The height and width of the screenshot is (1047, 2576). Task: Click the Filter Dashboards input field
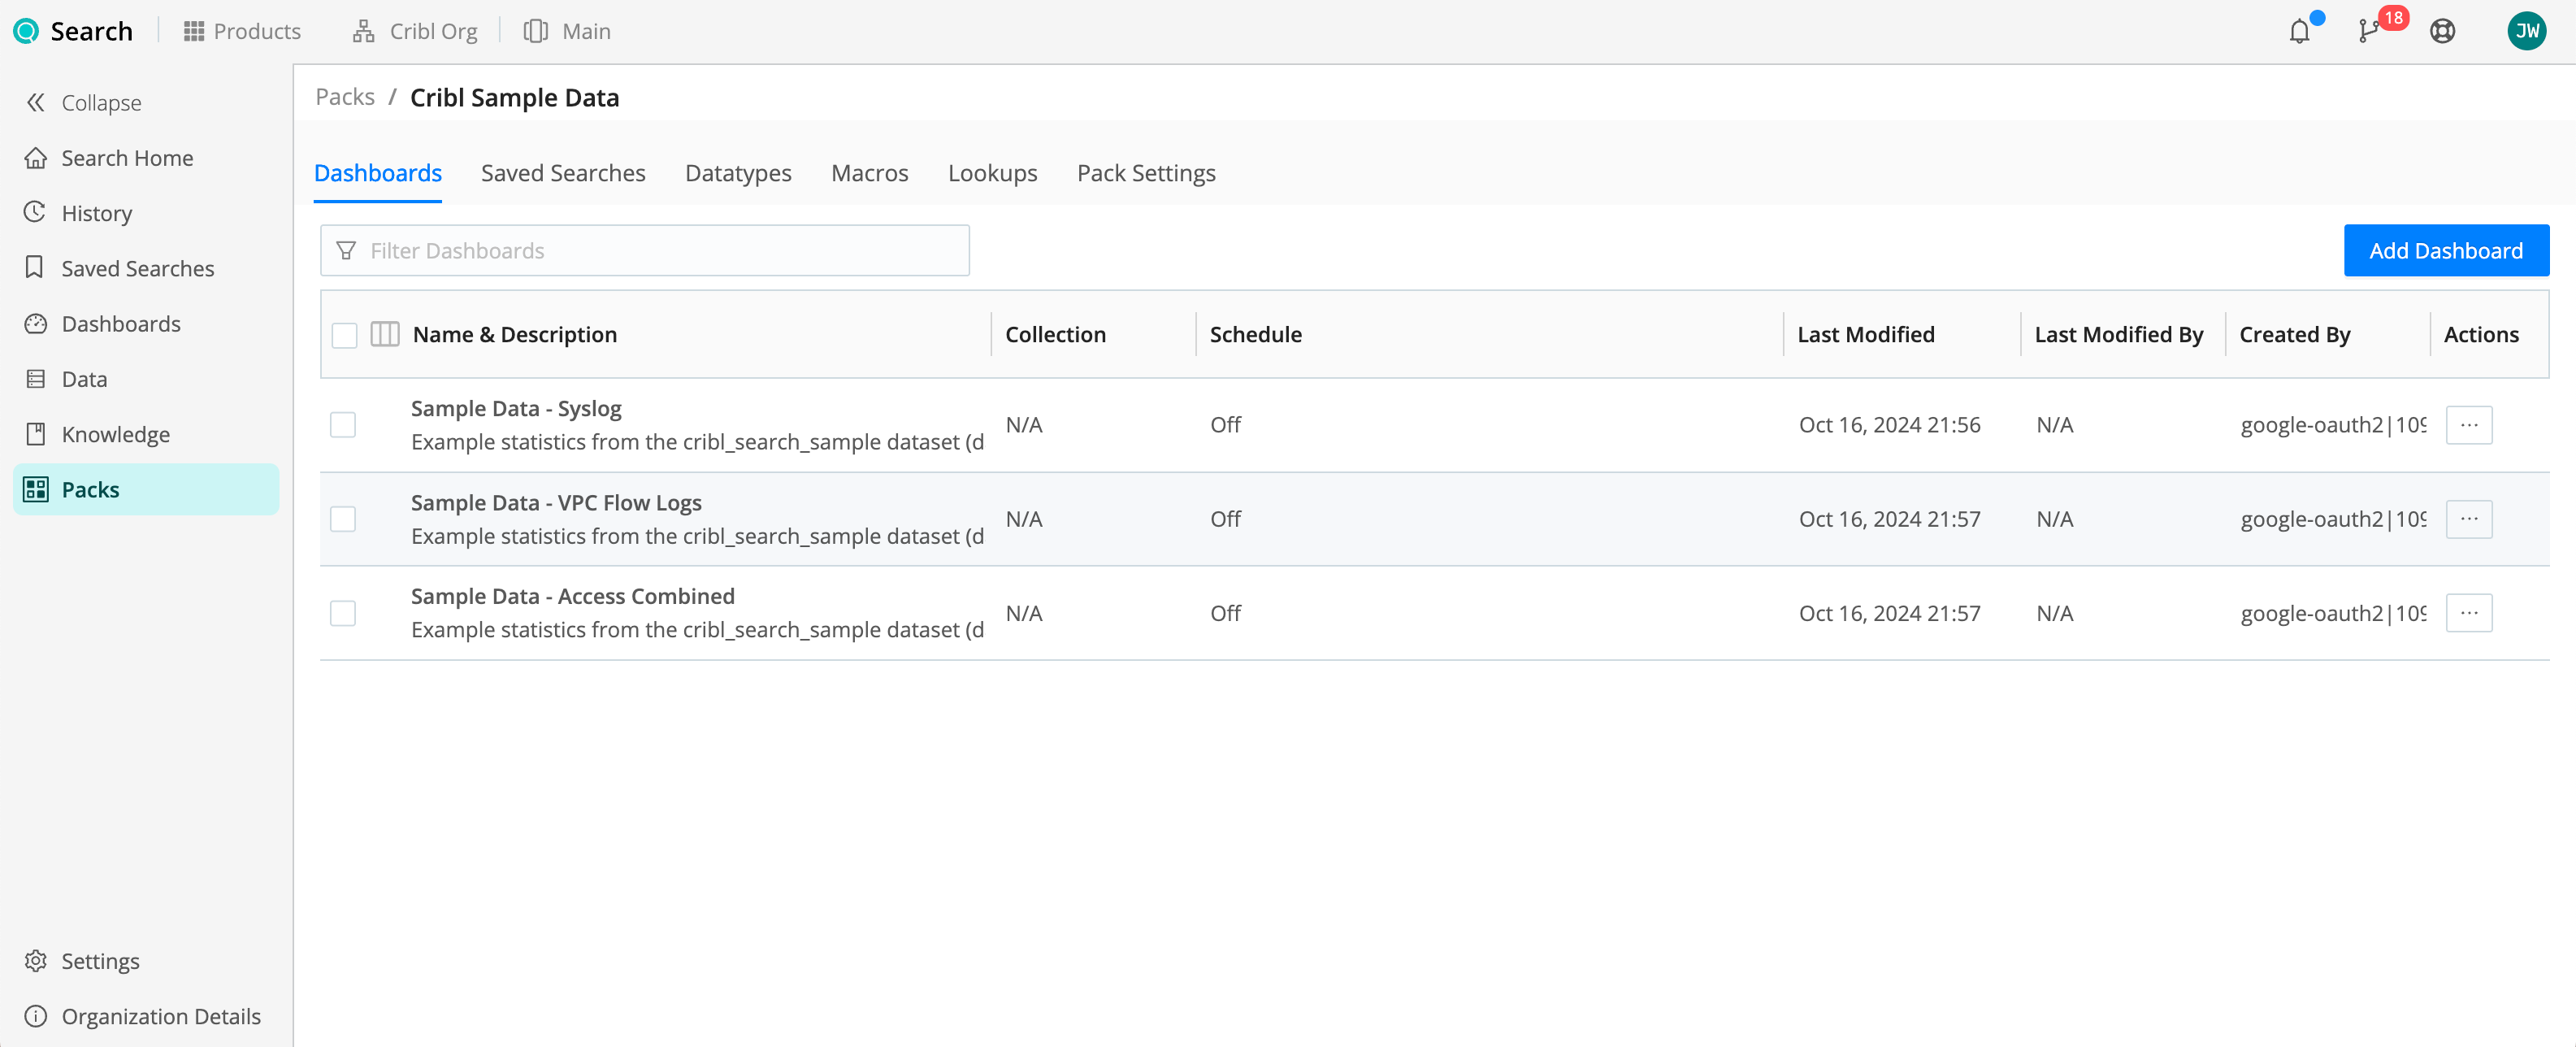click(645, 250)
